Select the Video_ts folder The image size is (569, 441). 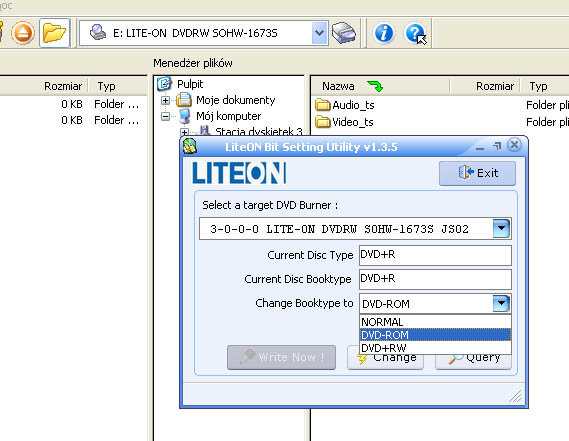353,122
